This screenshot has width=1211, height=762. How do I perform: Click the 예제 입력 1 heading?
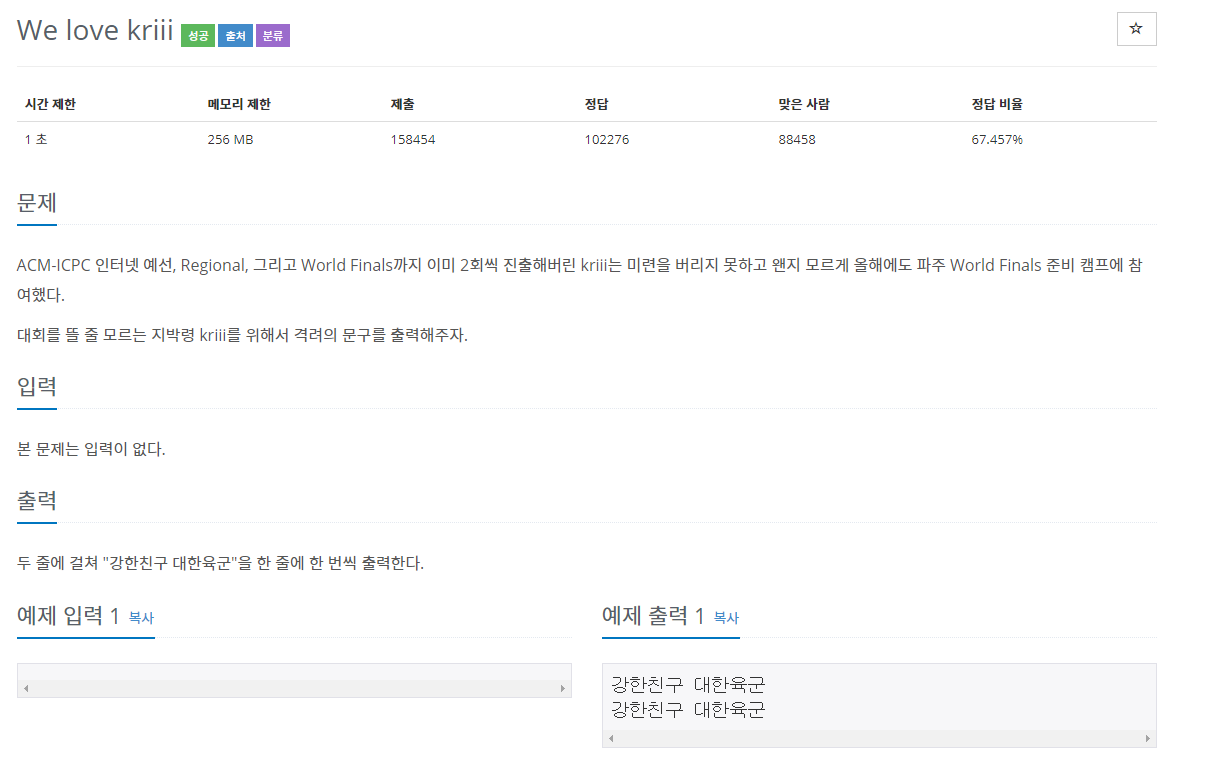pyautogui.click(x=69, y=616)
